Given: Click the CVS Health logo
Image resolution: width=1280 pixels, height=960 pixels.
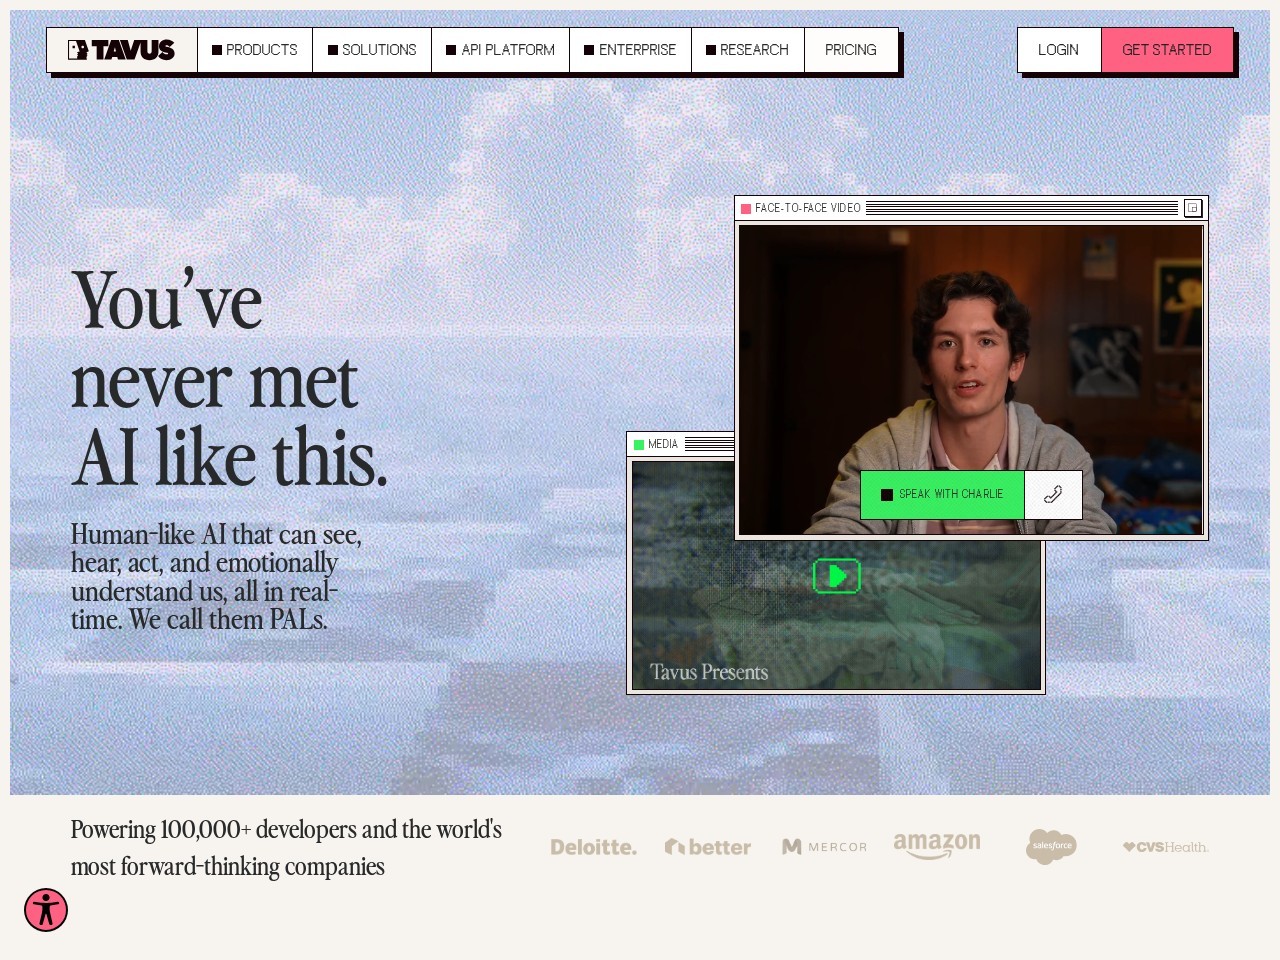Looking at the screenshot, I should point(1165,847).
